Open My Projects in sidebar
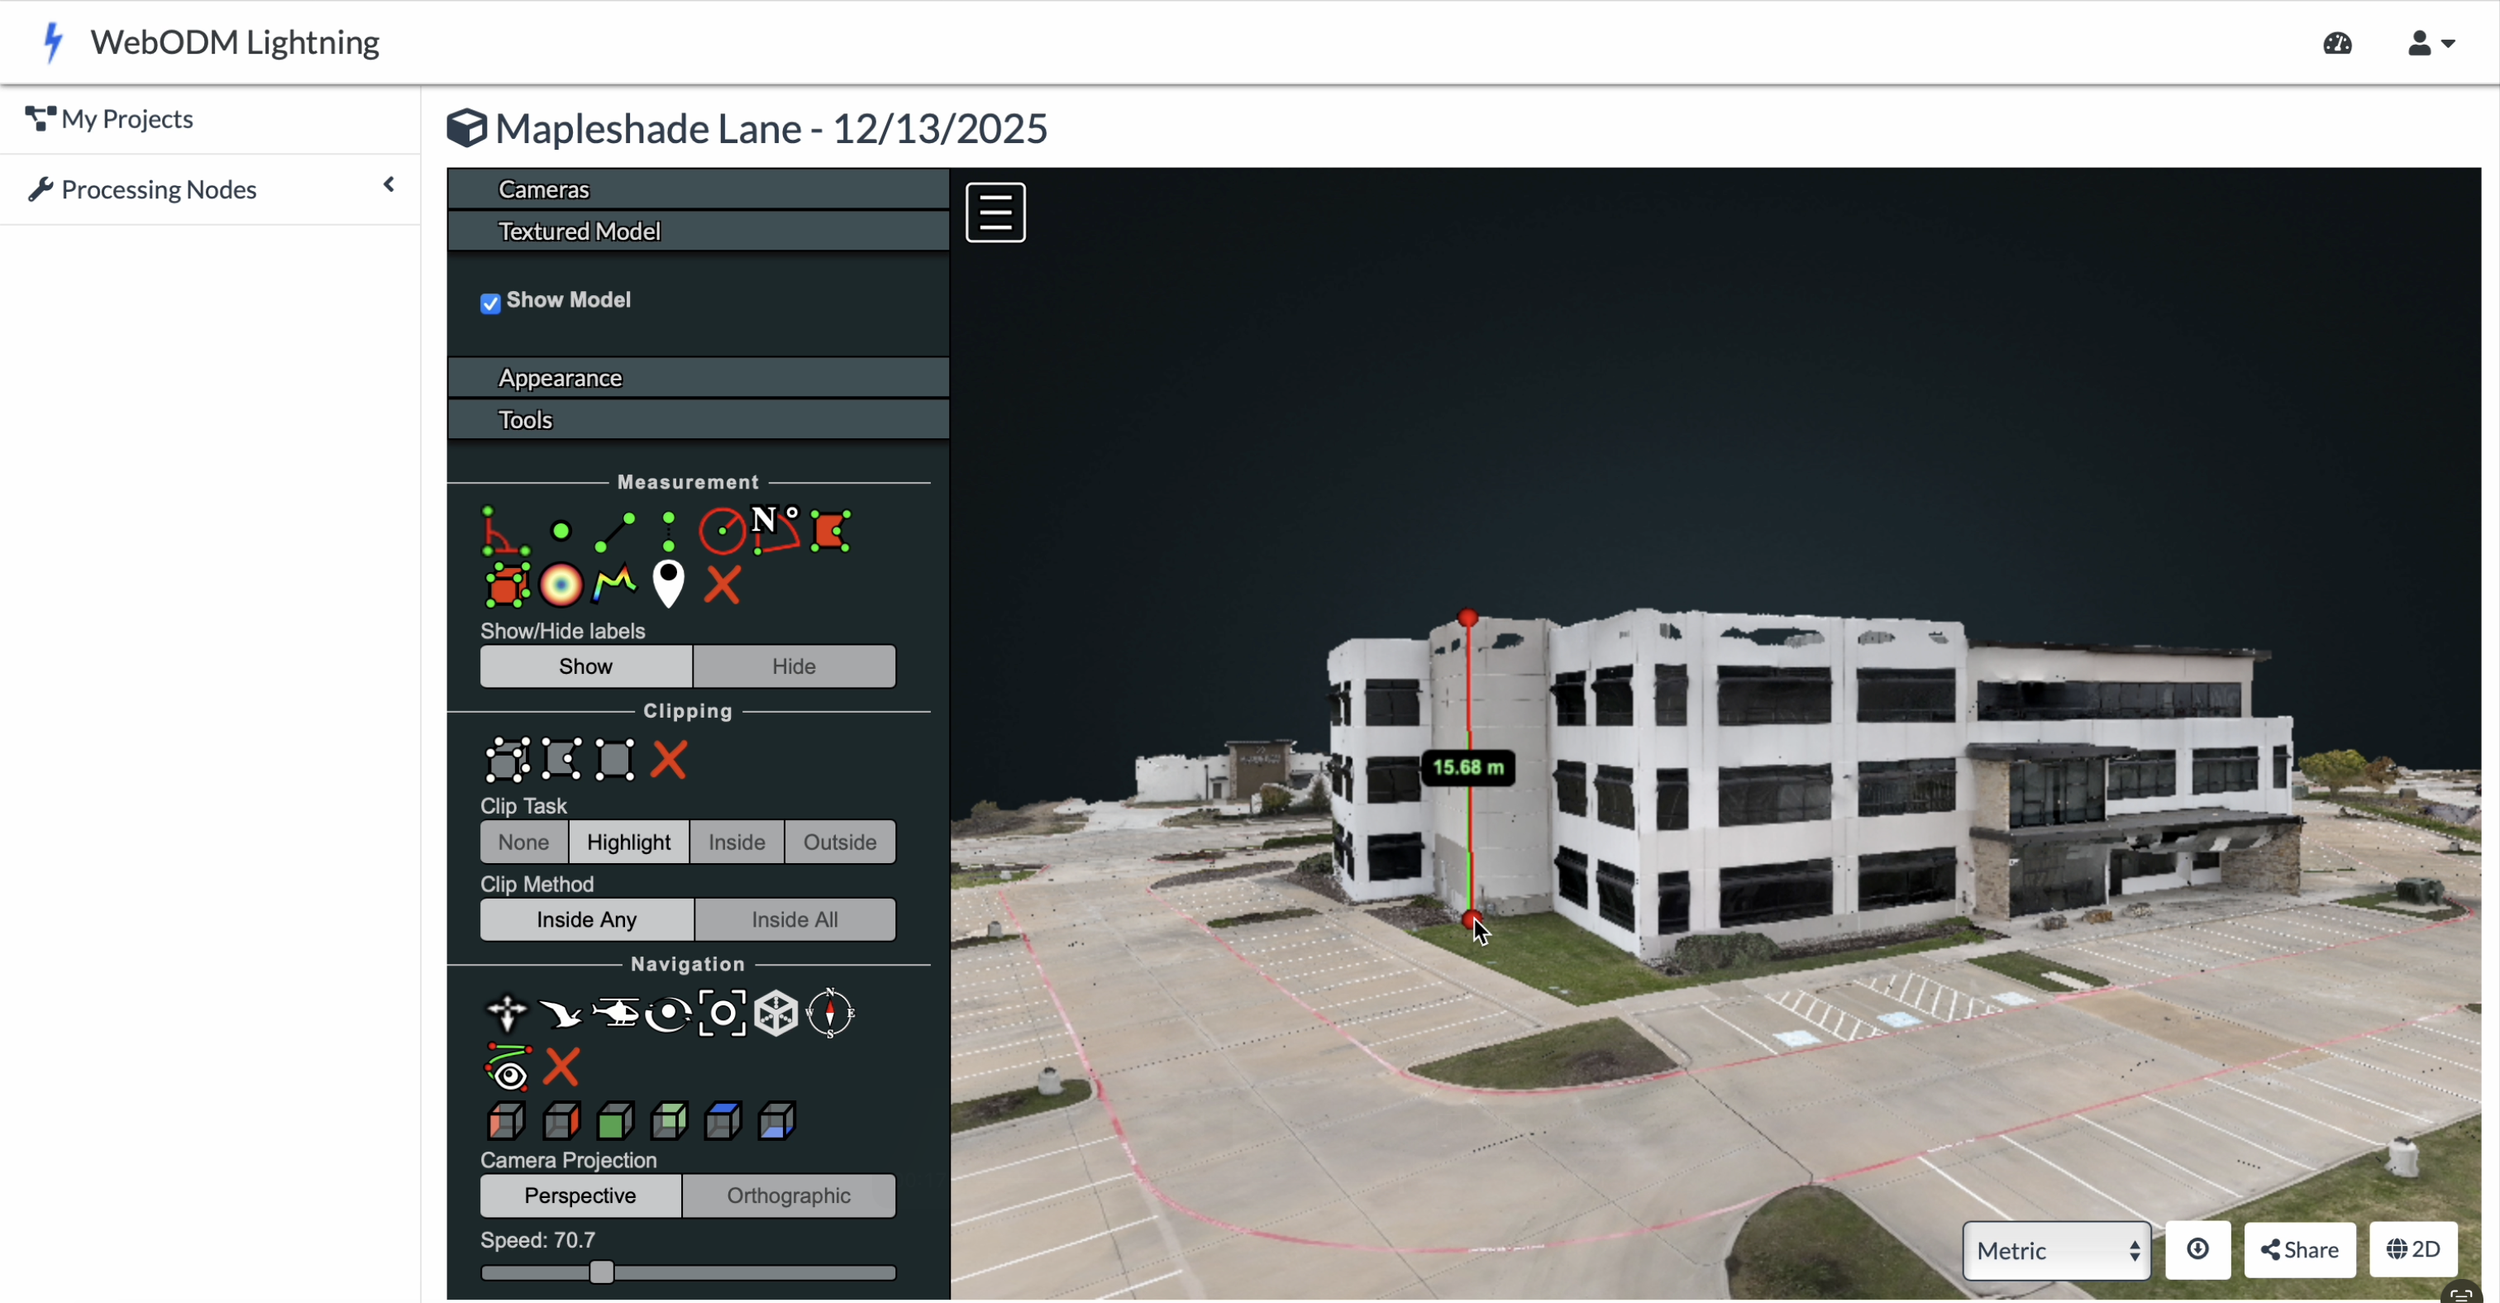Screen dimensions: 2500x1303 click(126, 119)
